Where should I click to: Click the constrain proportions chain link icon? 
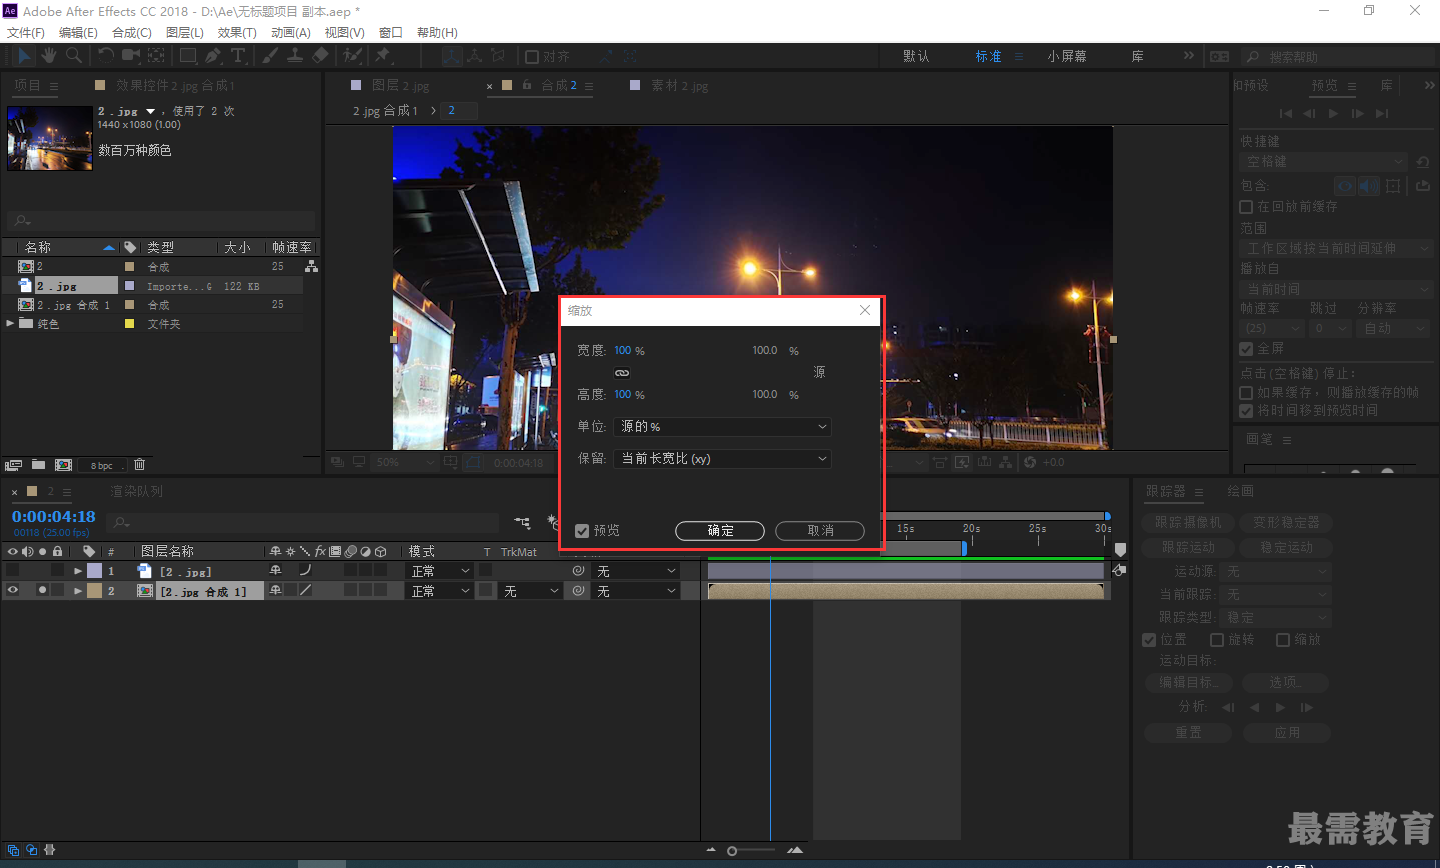pyautogui.click(x=622, y=372)
